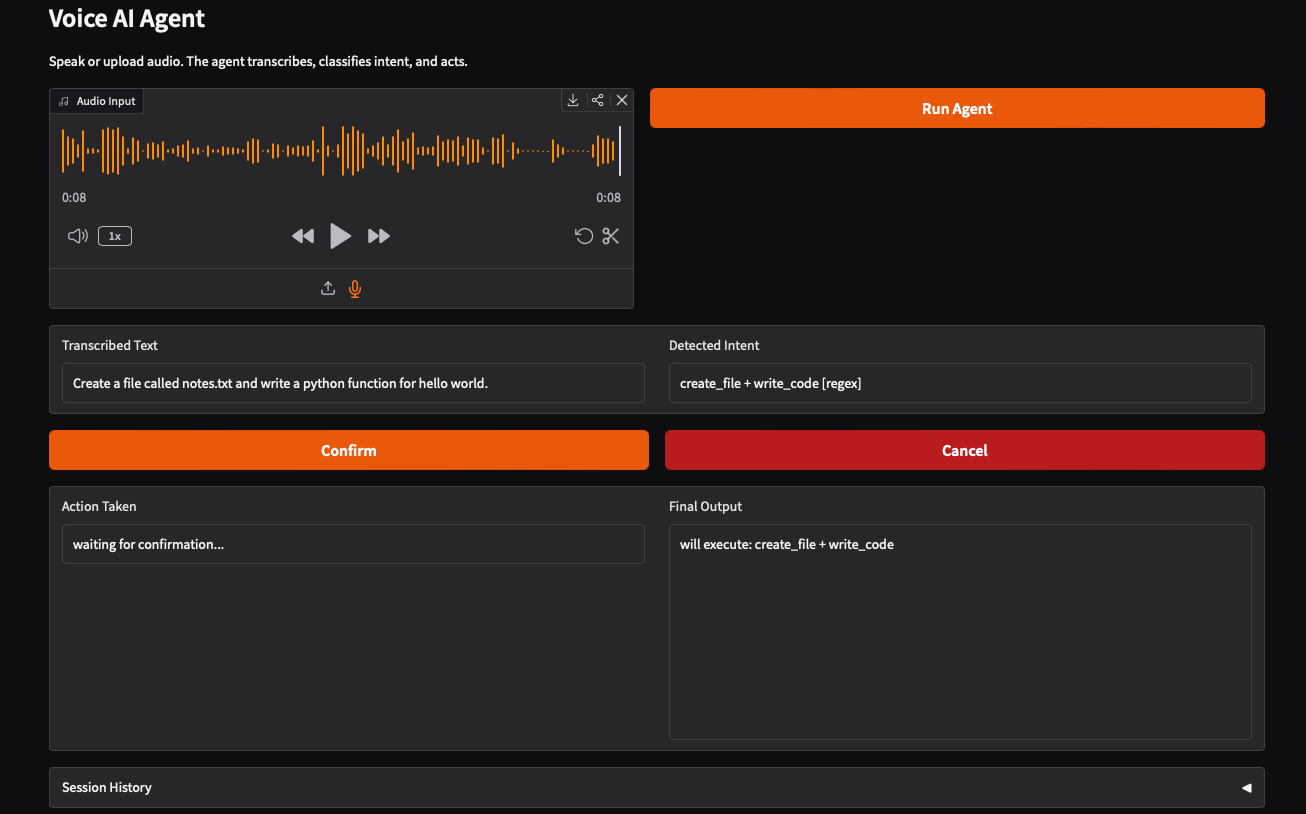Undo audio edits with reset icon

point(584,236)
